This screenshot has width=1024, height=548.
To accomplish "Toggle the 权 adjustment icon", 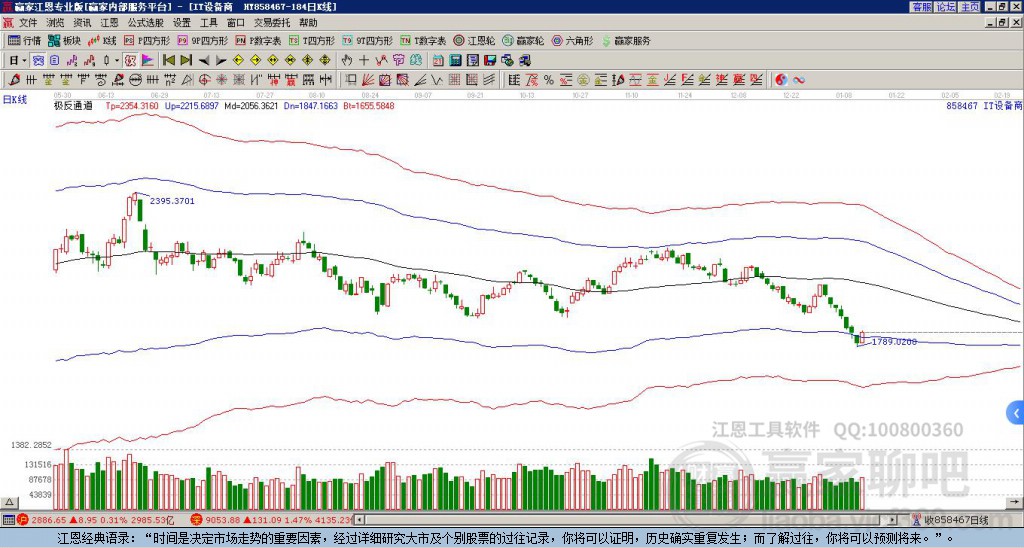I will click(130, 61).
